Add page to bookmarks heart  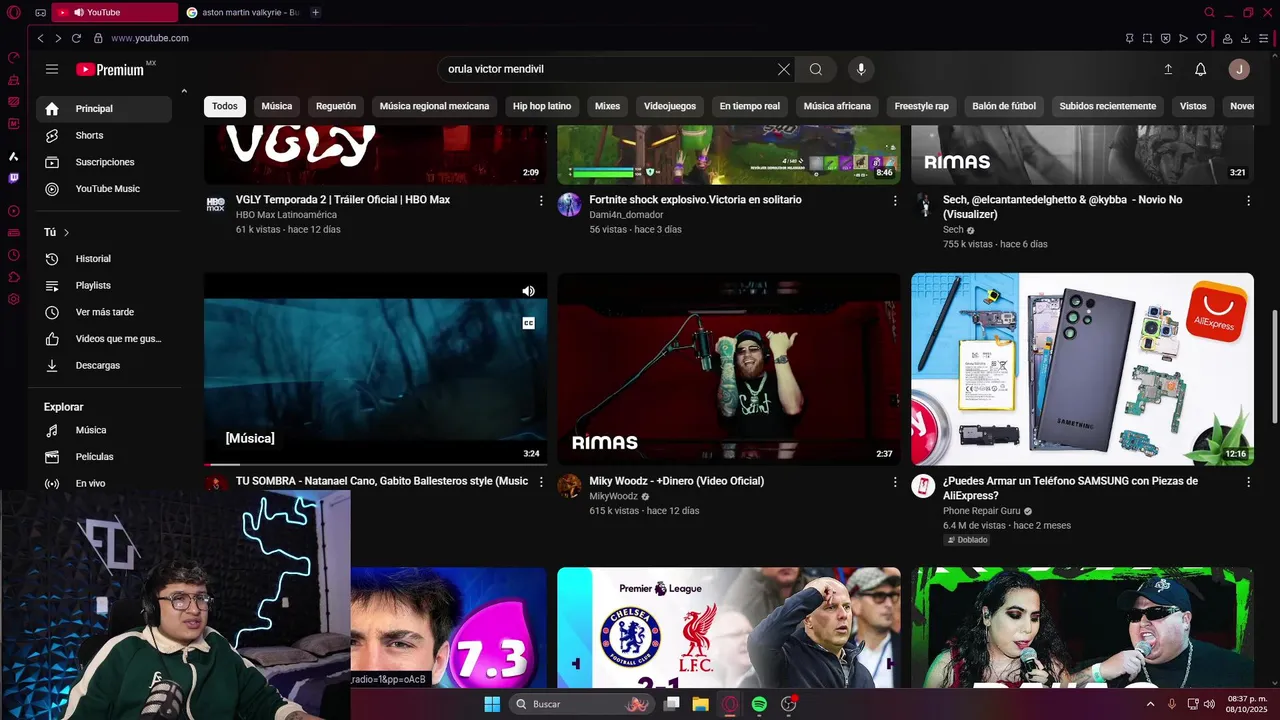click(x=1201, y=38)
